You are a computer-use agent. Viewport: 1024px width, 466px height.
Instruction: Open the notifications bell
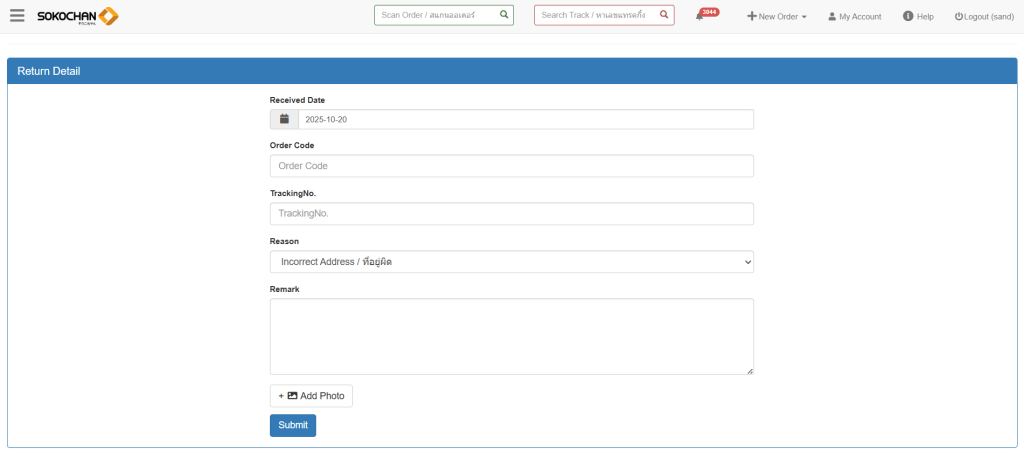click(700, 16)
